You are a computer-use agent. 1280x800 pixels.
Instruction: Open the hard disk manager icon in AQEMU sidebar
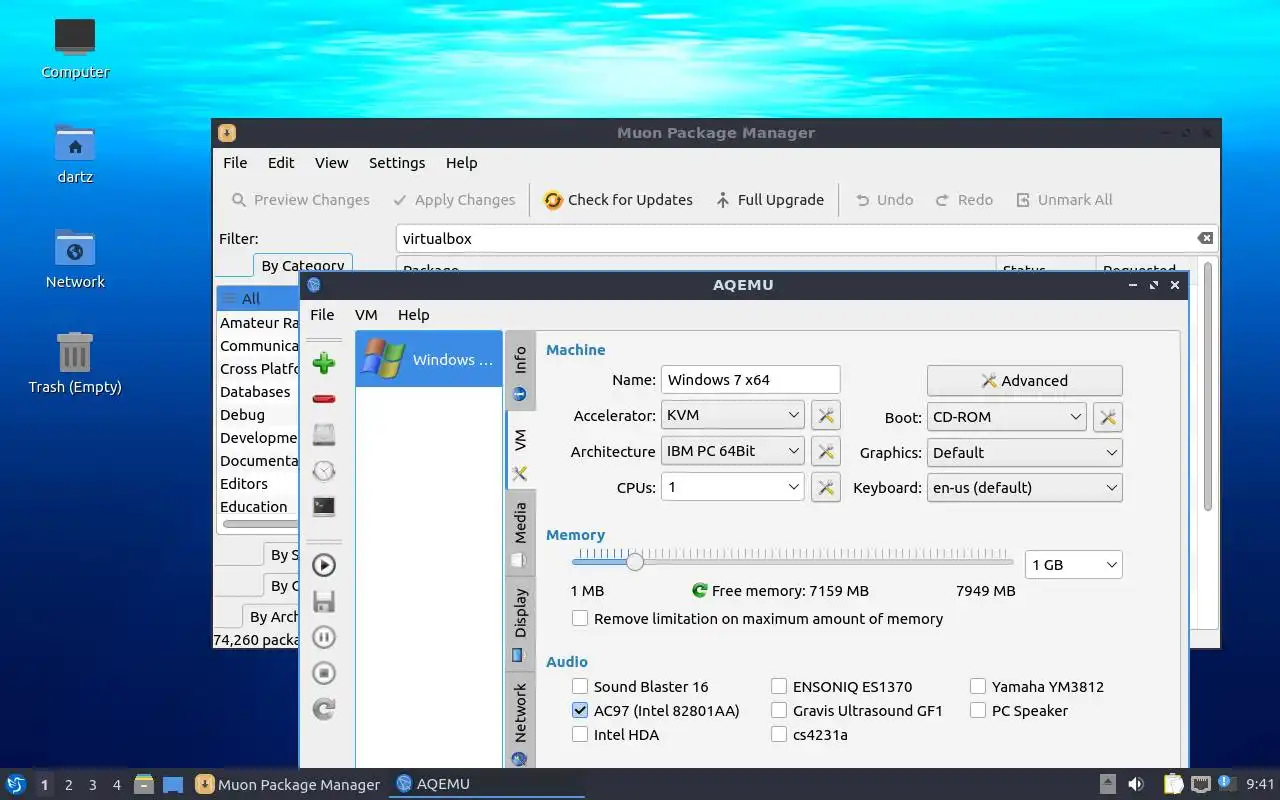click(323, 434)
